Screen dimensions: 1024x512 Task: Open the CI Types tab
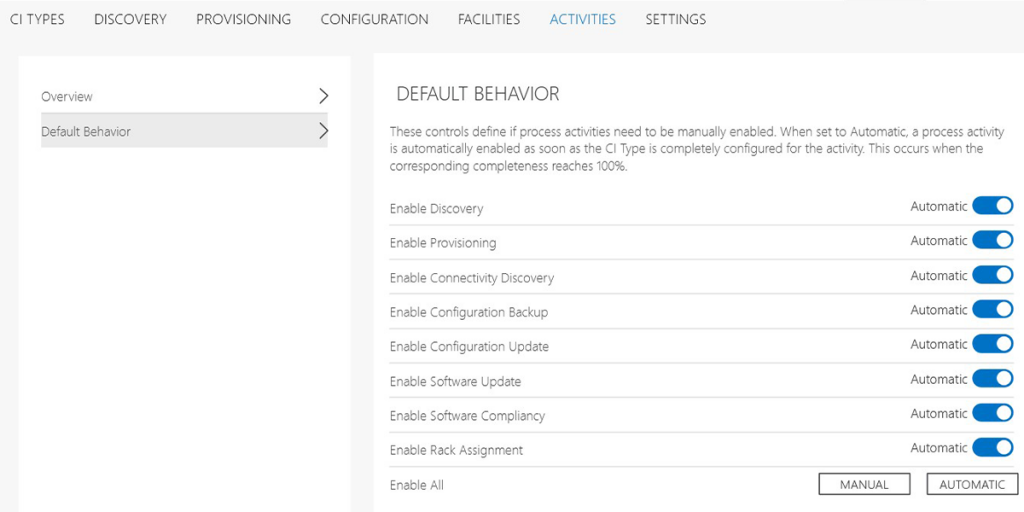coord(37,19)
